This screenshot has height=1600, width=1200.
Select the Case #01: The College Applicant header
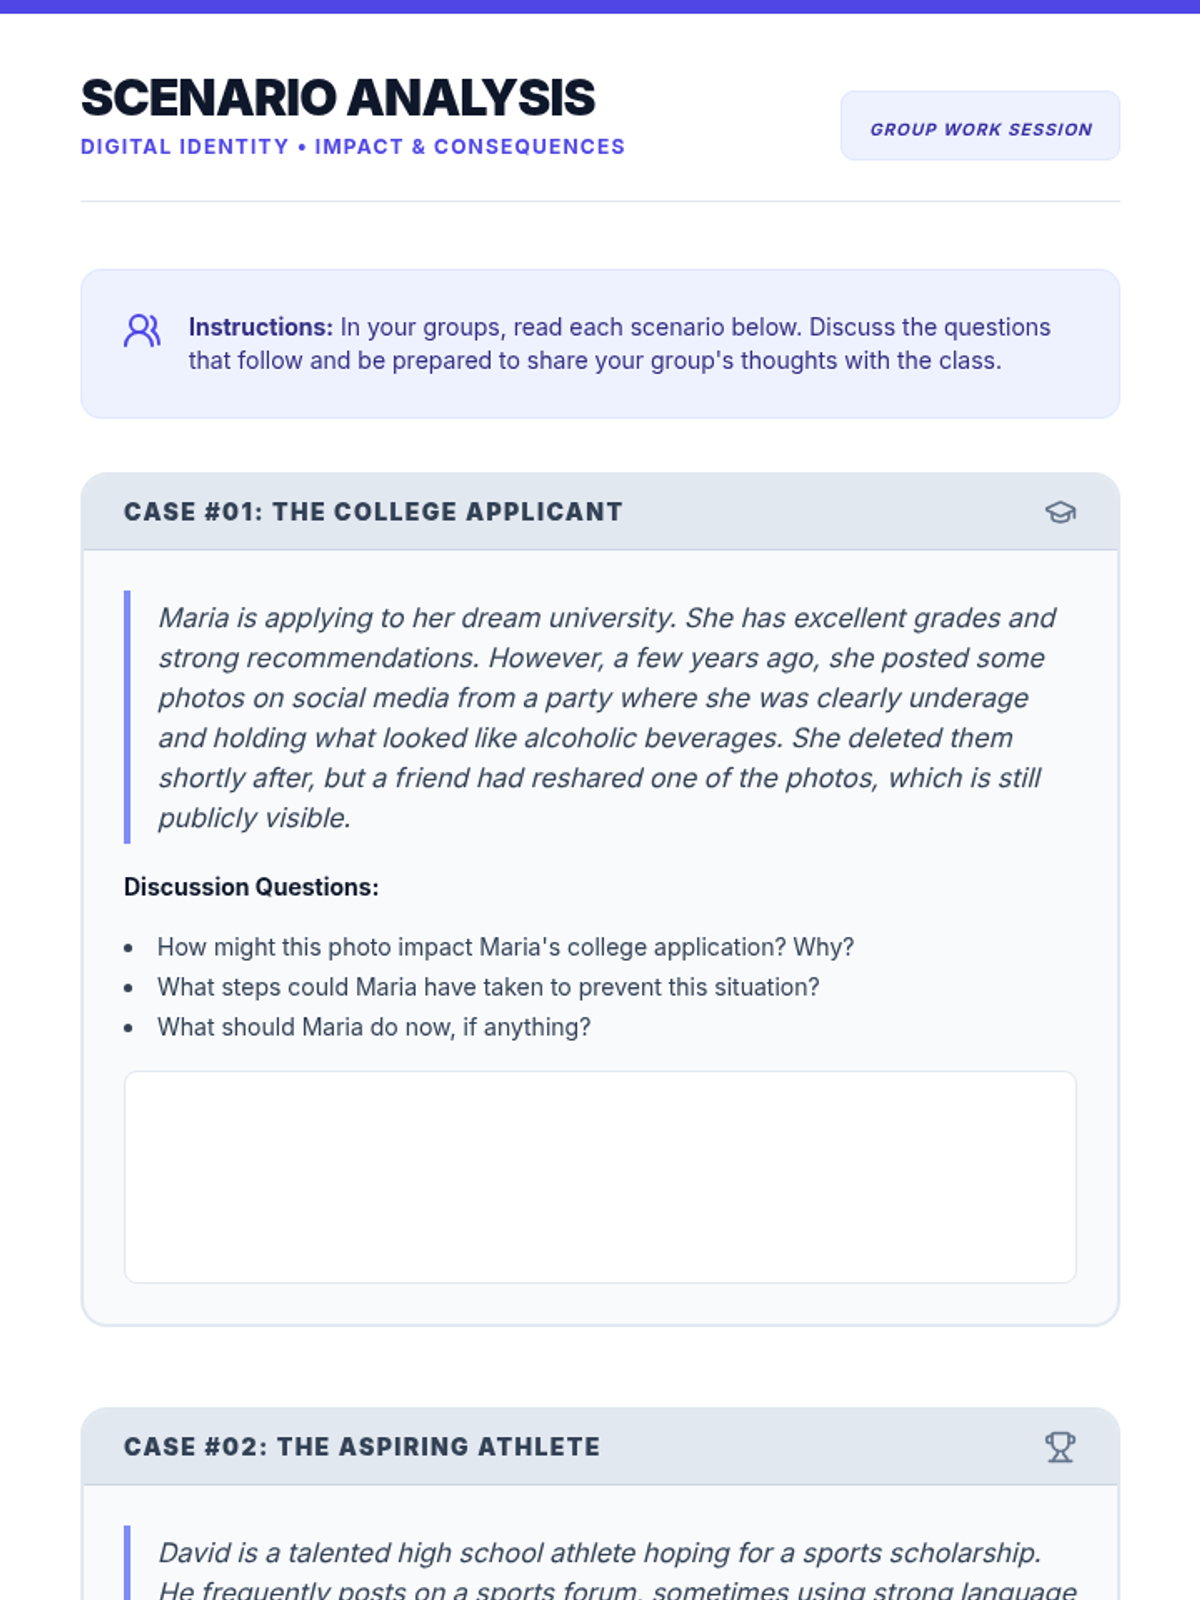pyautogui.click(x=373, y=512)
